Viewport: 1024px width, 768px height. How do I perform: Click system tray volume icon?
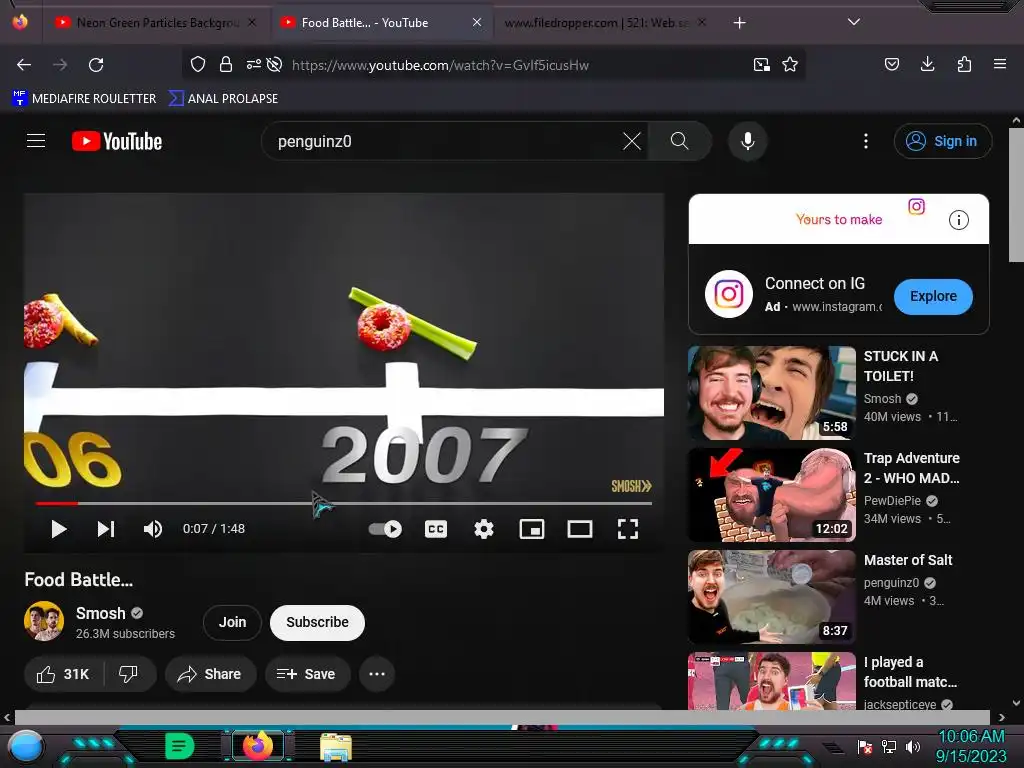click(913, 746)
